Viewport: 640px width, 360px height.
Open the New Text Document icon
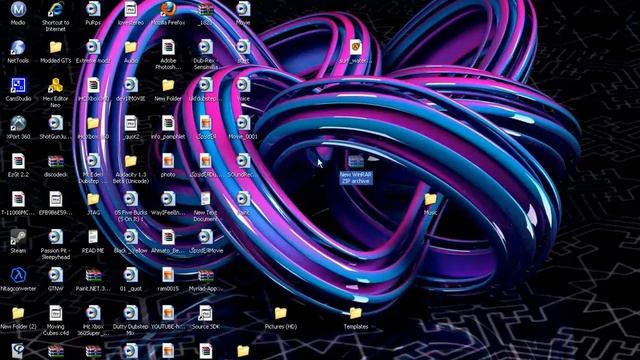click(206, 199)
